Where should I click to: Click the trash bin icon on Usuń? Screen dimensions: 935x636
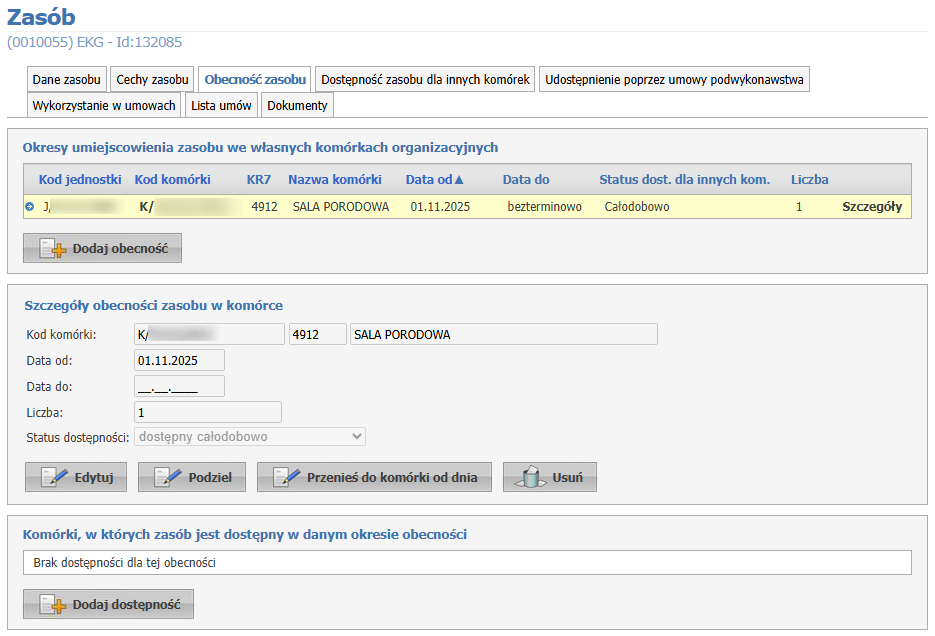[x=532, y=478]
